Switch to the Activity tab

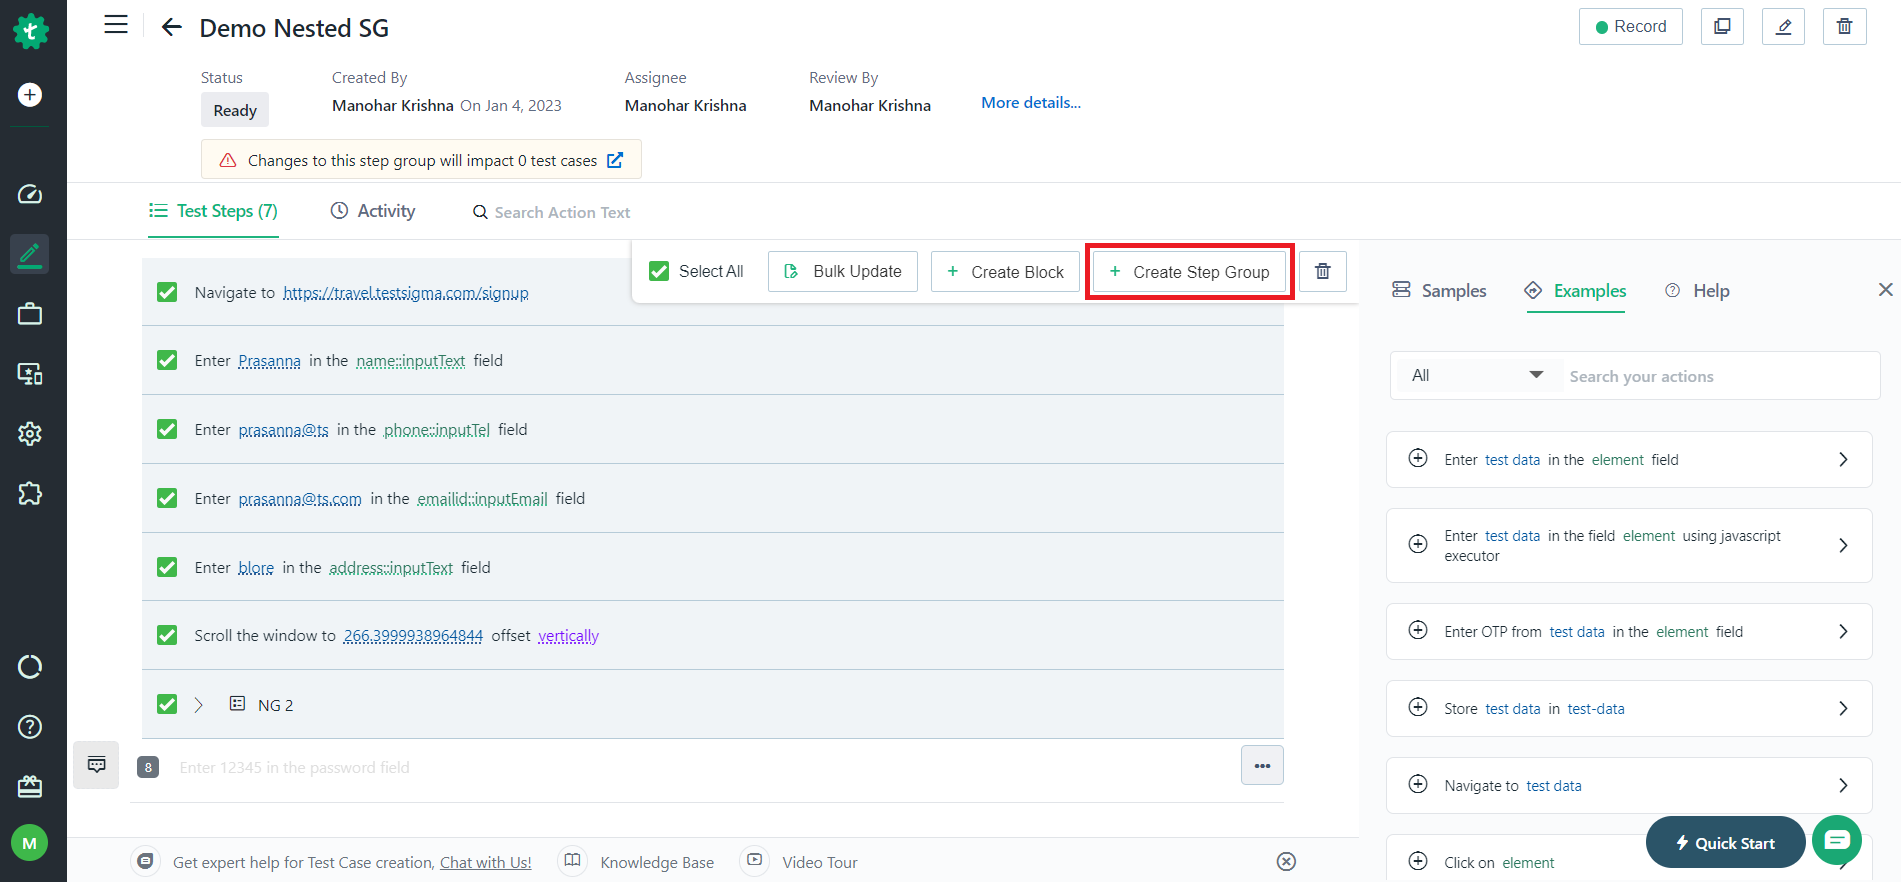click(373, 211)
